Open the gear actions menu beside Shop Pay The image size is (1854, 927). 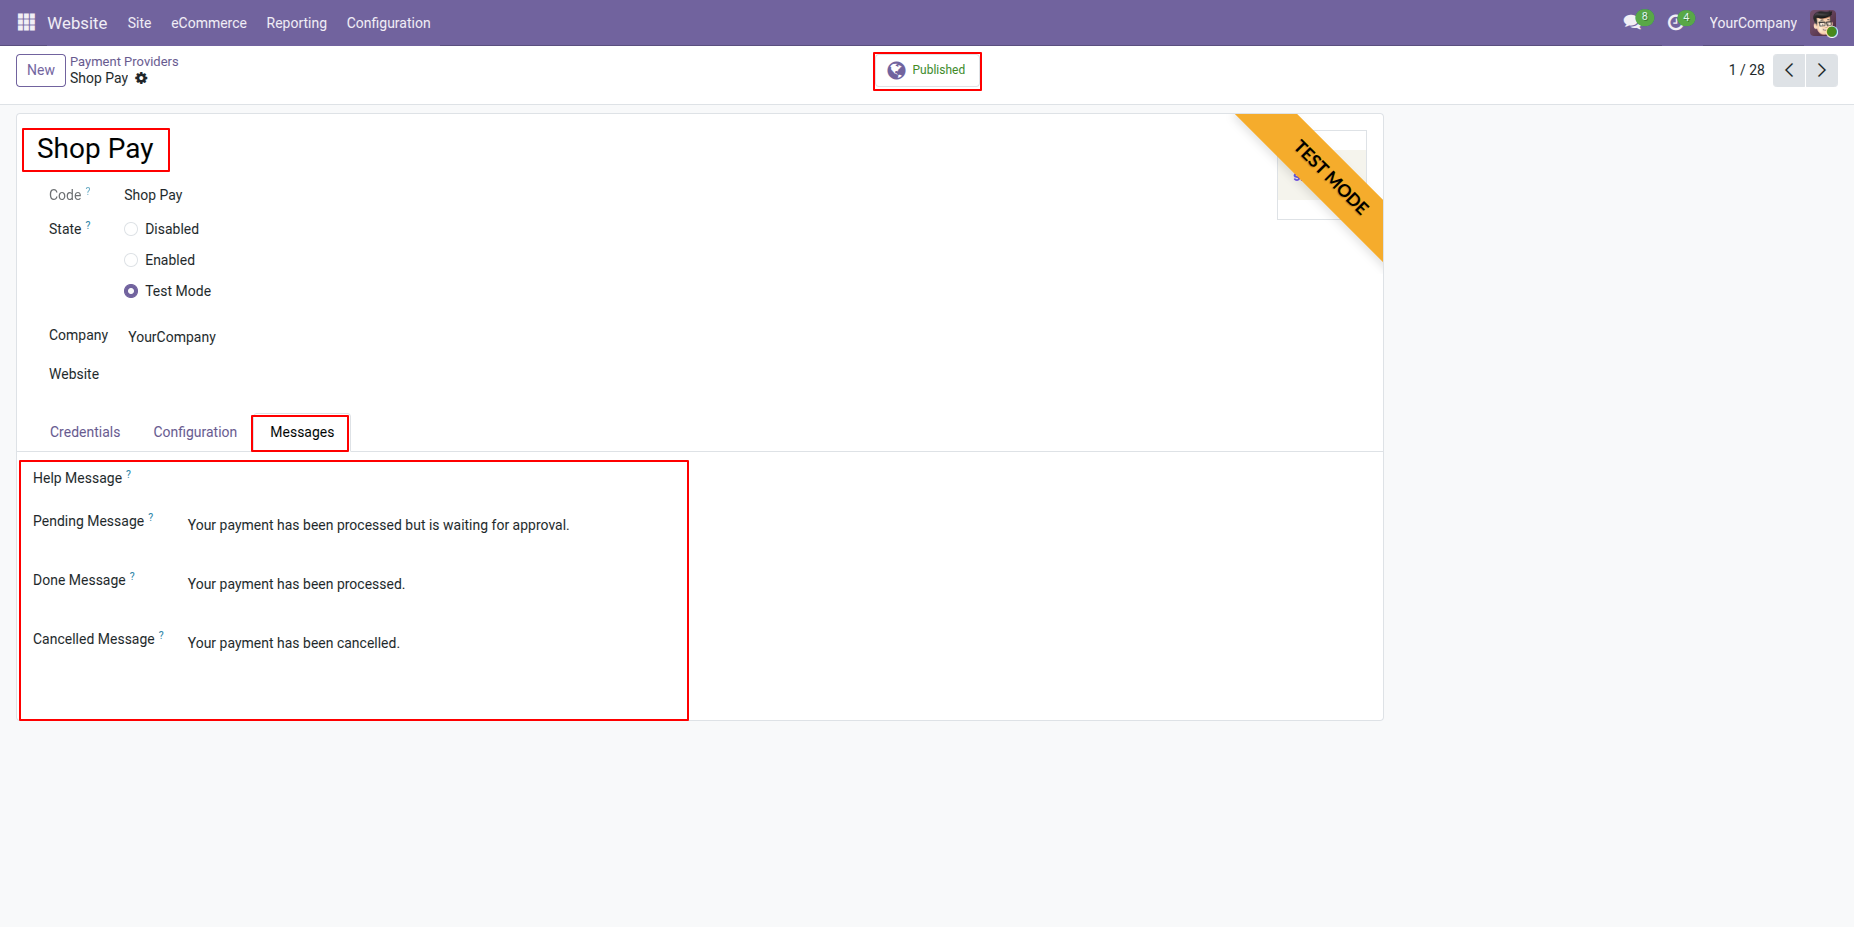pos(141,78)
